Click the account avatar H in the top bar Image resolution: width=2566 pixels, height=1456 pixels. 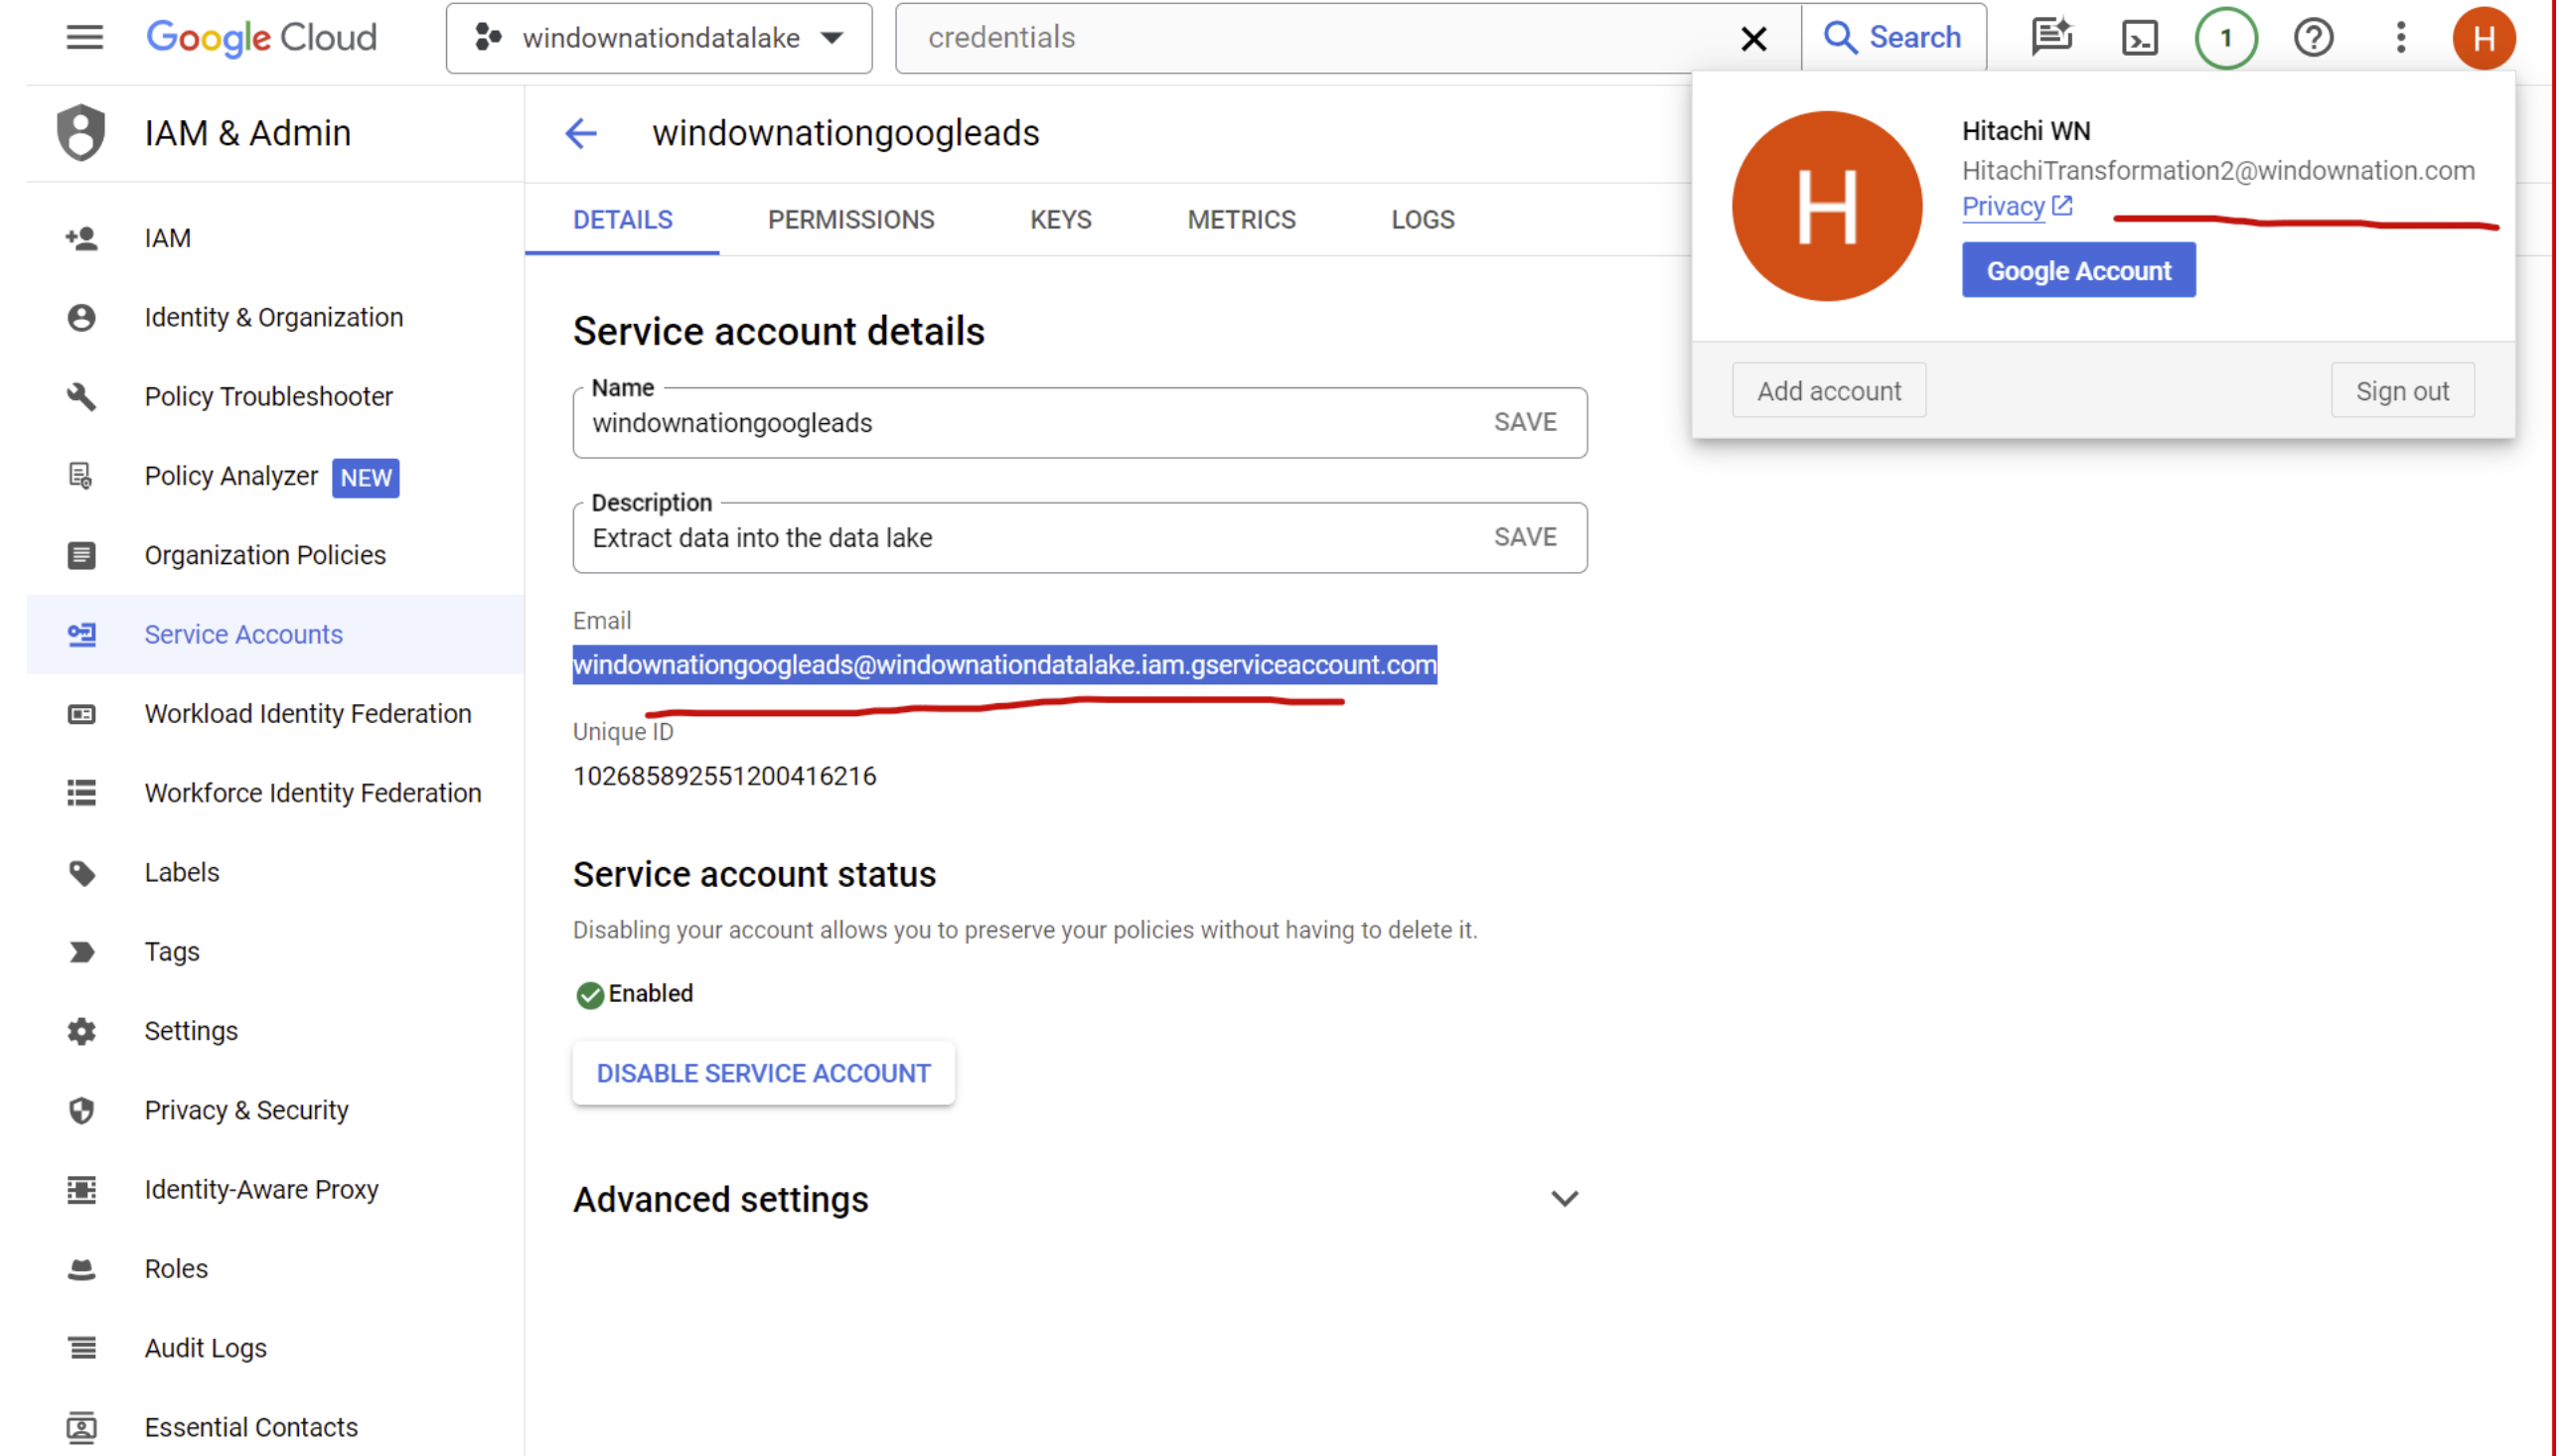click(x=2485, y=38)
